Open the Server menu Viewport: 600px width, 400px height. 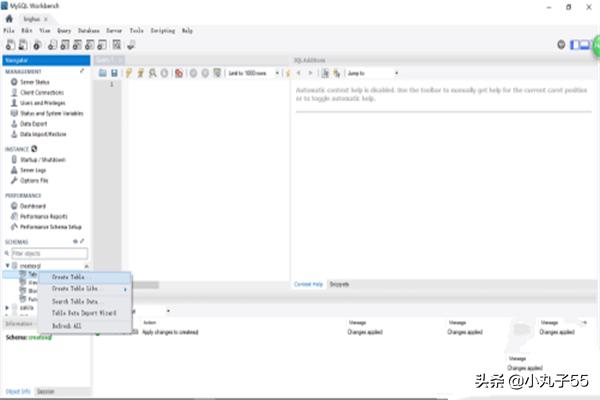pyautogui.click(x=114, y=30)
